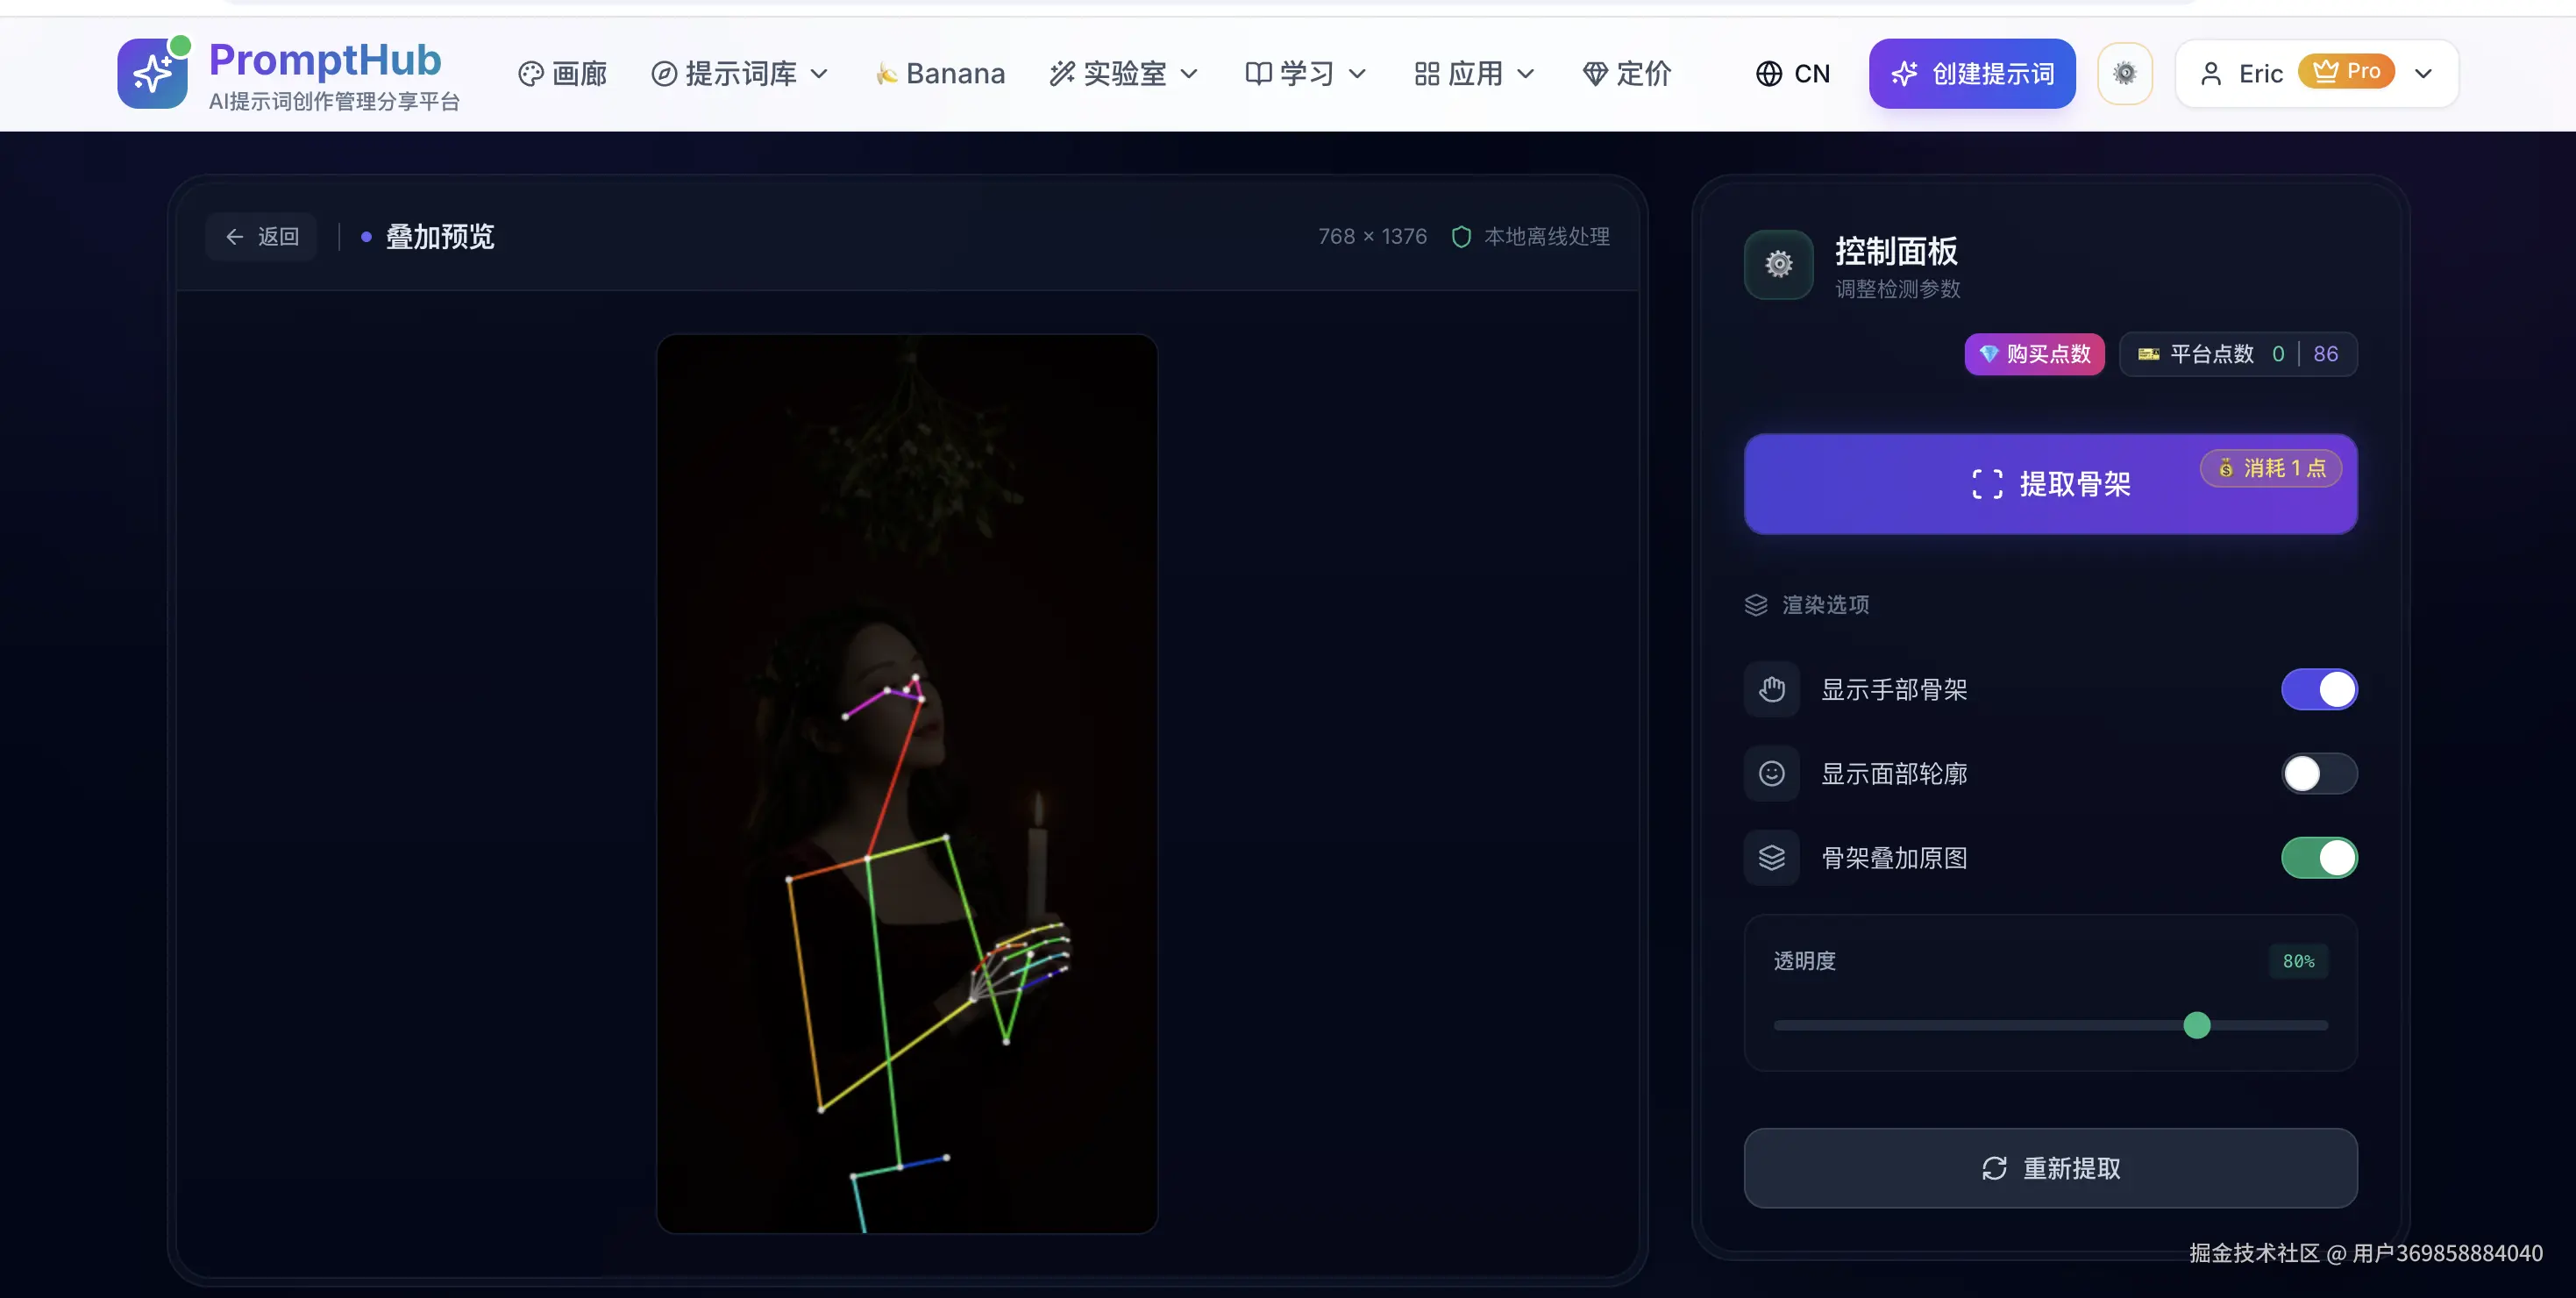Viewport: 2576px width, 1298px height.
Task: Expand the 提示词库 dropdown menu
Action: 740,74
